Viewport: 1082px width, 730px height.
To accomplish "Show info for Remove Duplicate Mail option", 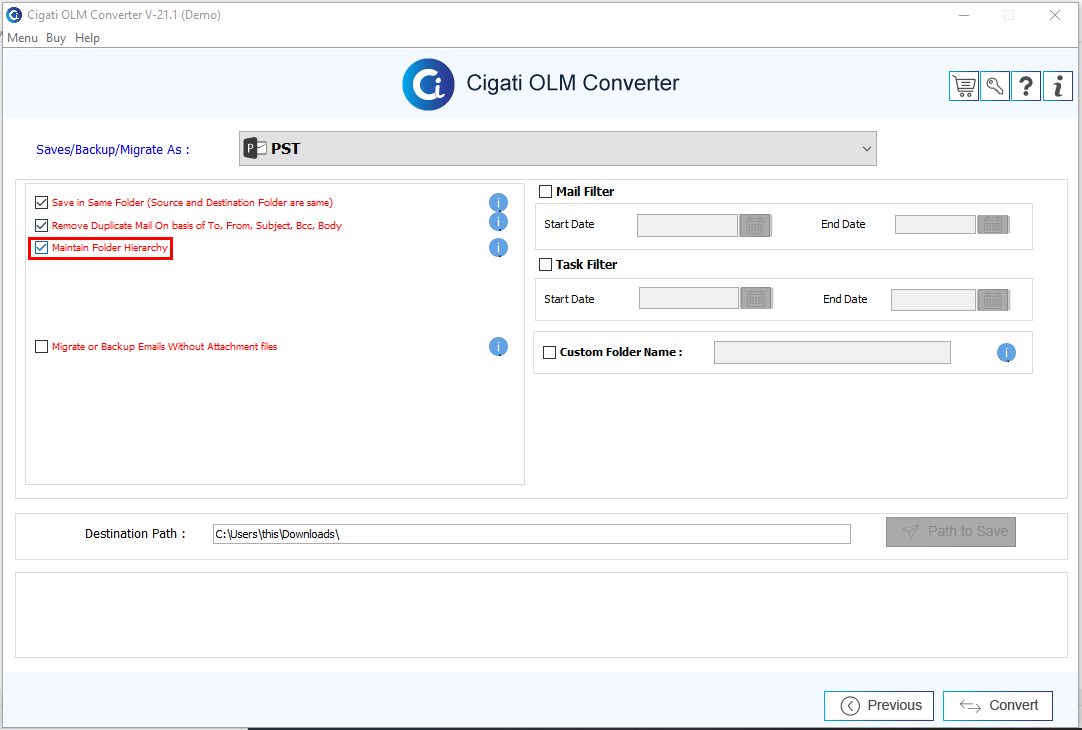I will pyautogui.click(x=498, y=221).
